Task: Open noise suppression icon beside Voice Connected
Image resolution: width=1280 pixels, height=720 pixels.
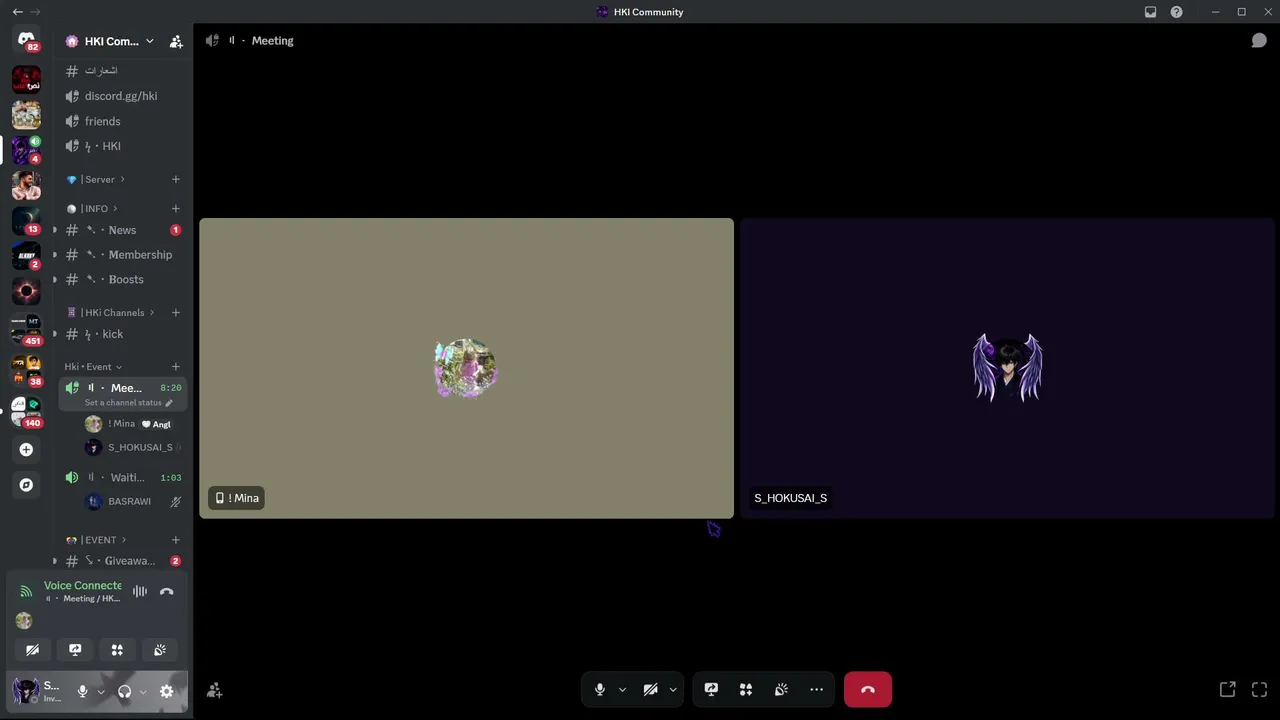Action: (x=140, y=591)
